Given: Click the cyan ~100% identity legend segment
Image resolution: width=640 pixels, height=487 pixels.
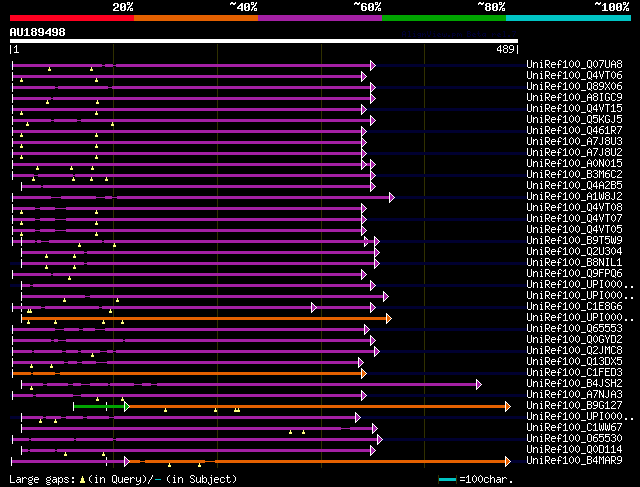Looking at the screenshot, I should click(569, 18).
